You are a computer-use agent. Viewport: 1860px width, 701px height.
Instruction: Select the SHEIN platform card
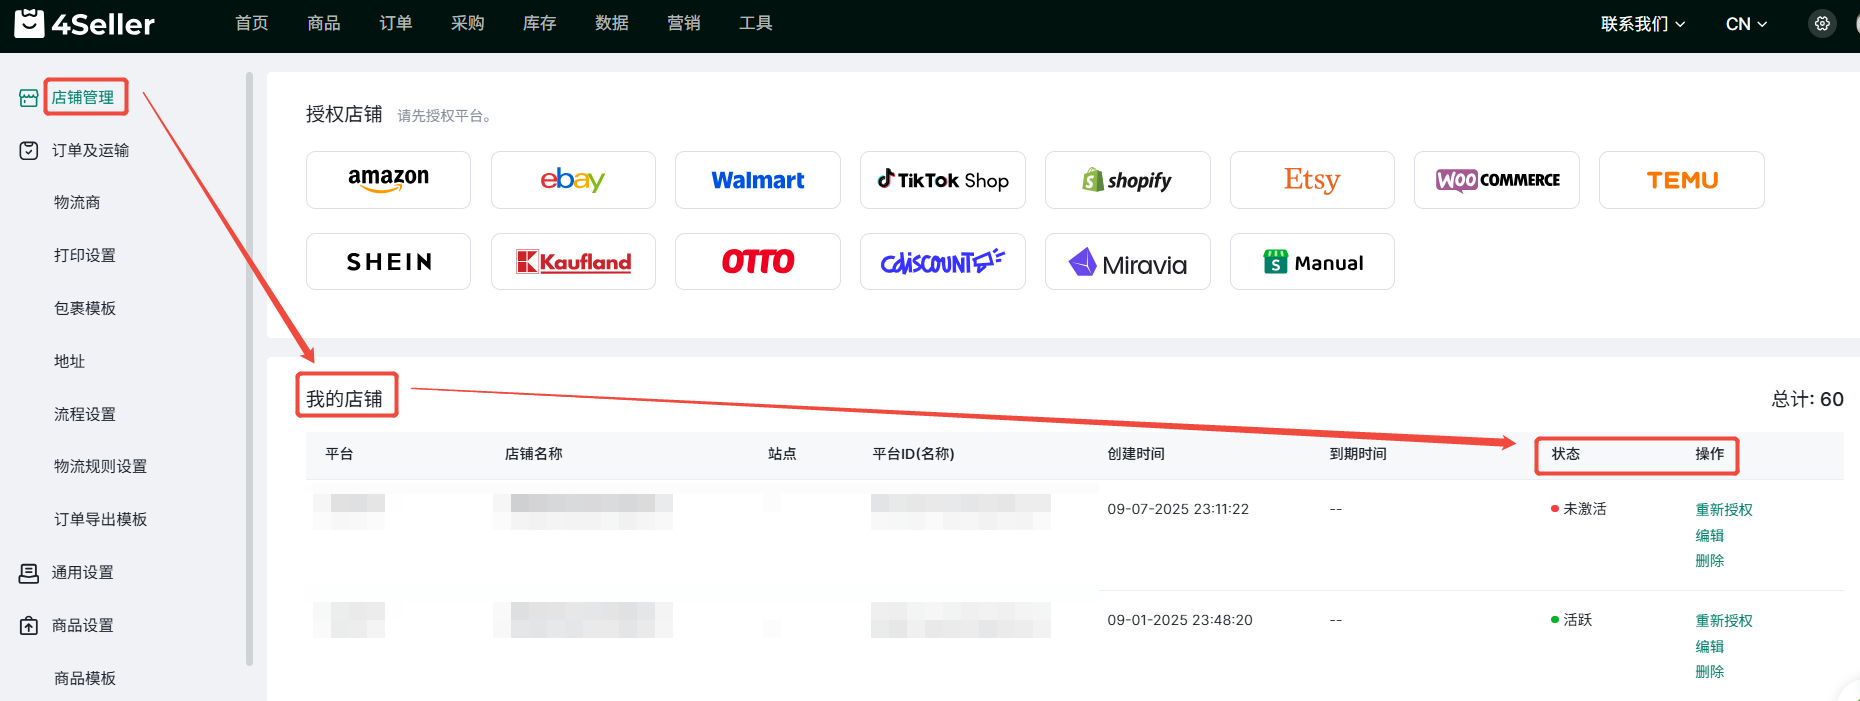click(388, 262)
